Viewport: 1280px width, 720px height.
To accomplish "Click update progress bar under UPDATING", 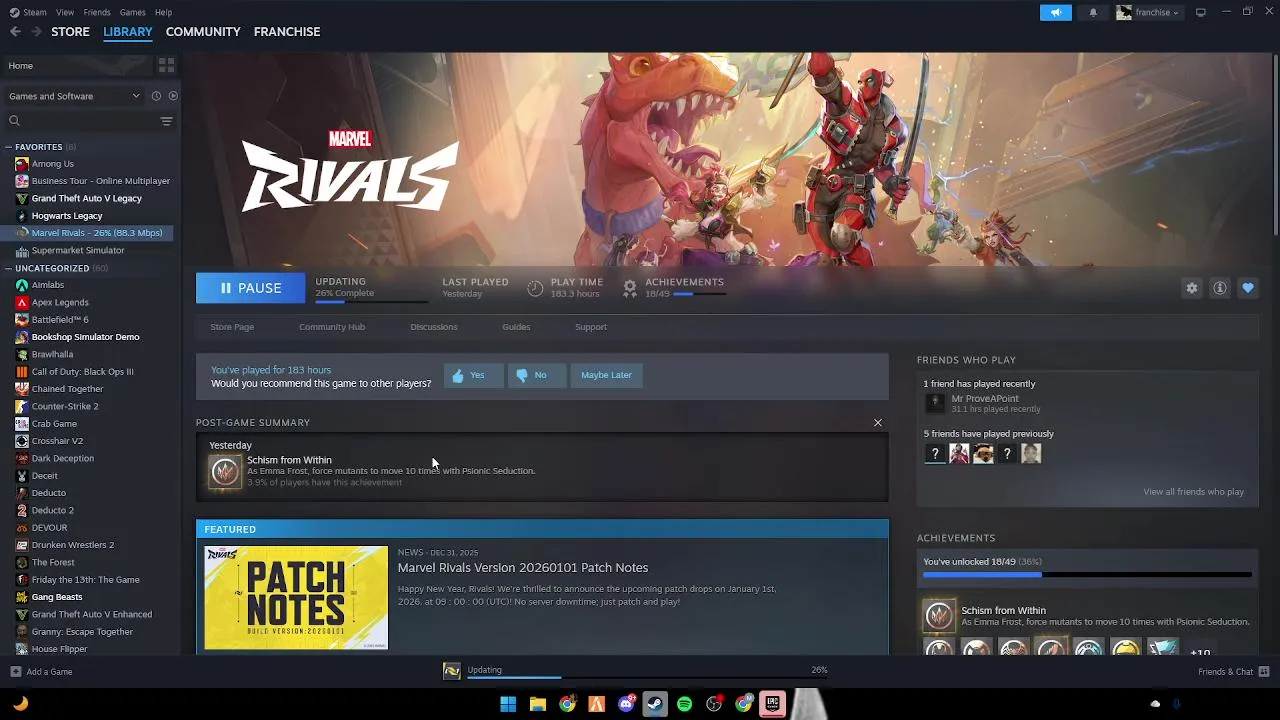I will coord(370,301).
